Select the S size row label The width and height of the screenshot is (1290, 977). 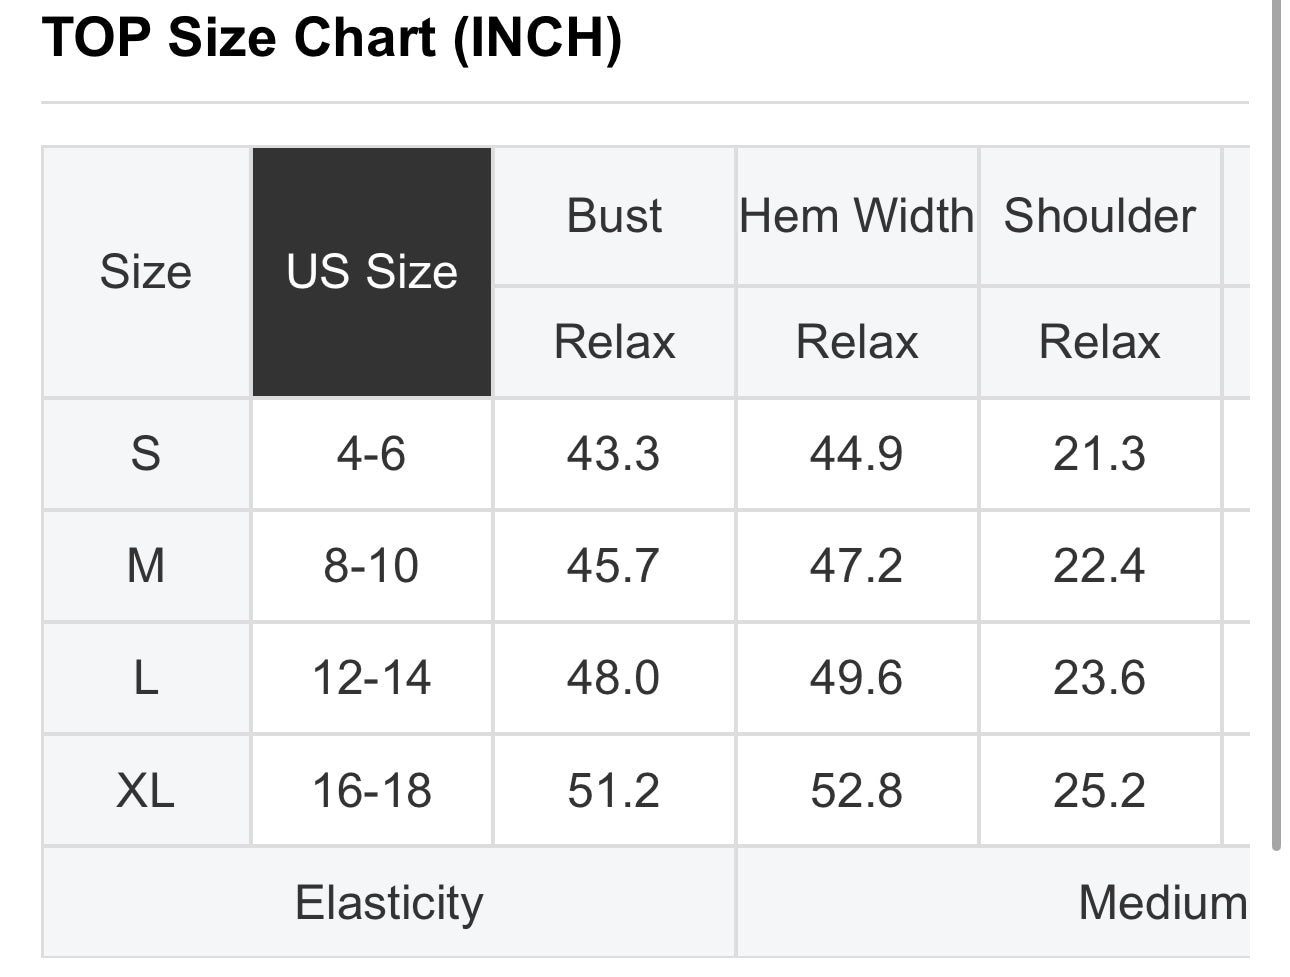point(146,454)
